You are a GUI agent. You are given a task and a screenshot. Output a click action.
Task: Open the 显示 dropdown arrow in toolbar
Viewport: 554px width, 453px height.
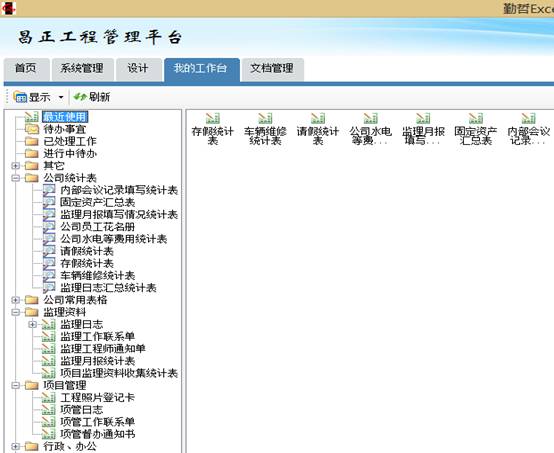tap(61, 97)
